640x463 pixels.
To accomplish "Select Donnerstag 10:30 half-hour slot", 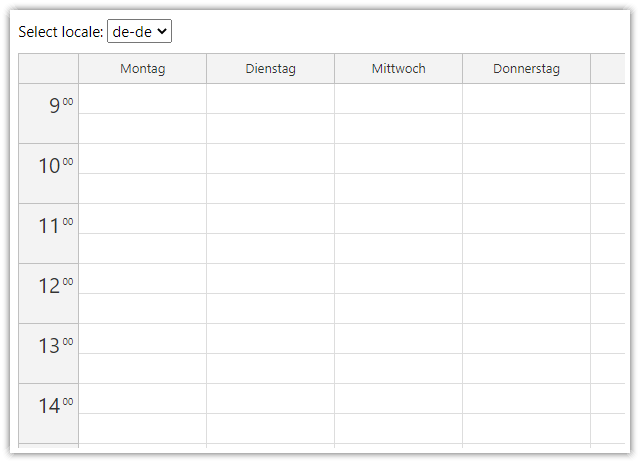I will [x=526, y=189].
